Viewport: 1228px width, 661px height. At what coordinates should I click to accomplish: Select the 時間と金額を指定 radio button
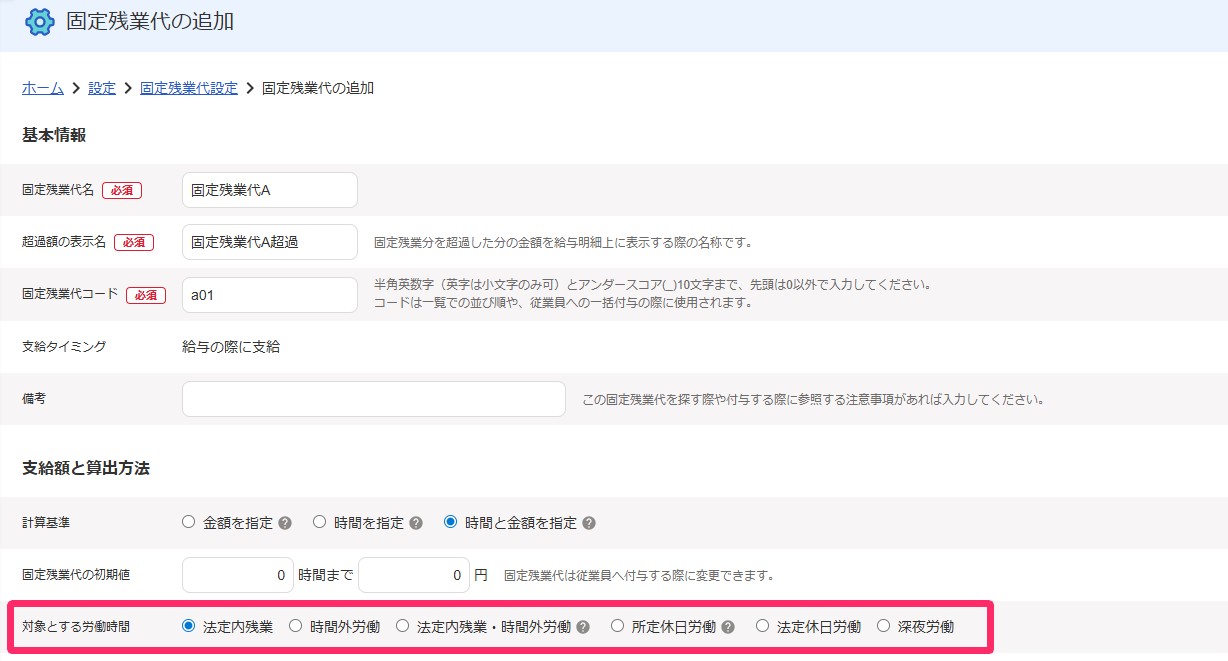(x=450, y=522)
